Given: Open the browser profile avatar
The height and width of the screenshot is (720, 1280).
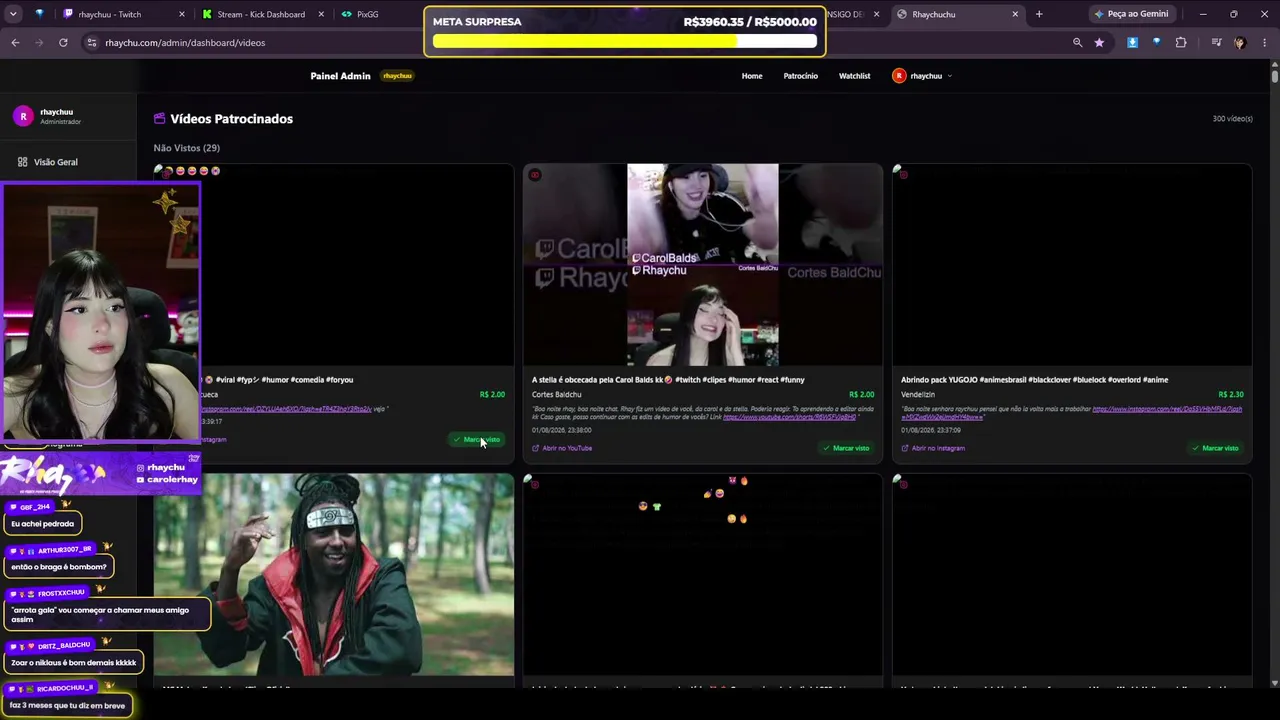Looking at the screenshot, I should 1240,43.
